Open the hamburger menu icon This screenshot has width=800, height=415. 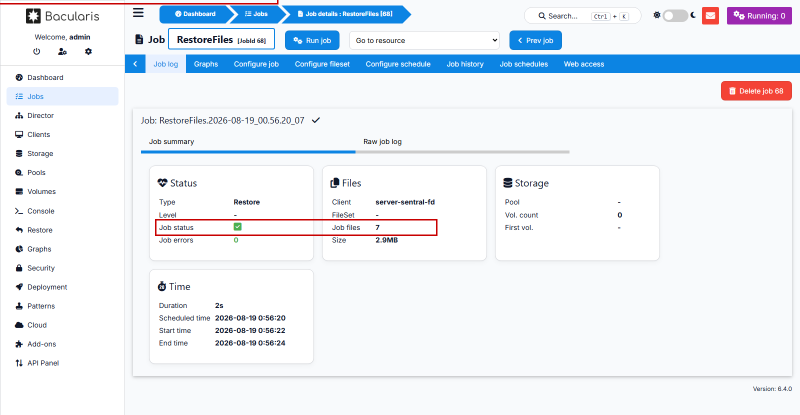138,13
